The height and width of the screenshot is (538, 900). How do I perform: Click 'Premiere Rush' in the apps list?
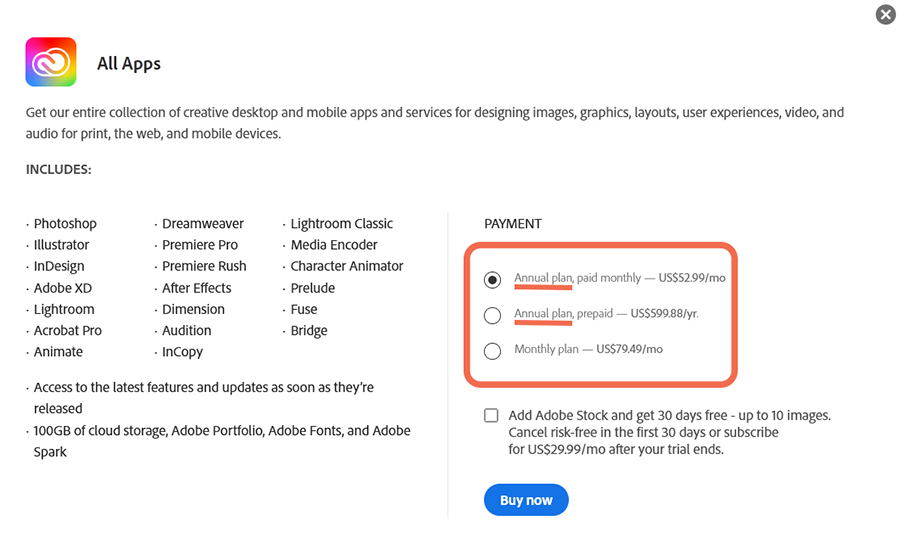pyautogui.click(x=204, y=266)
